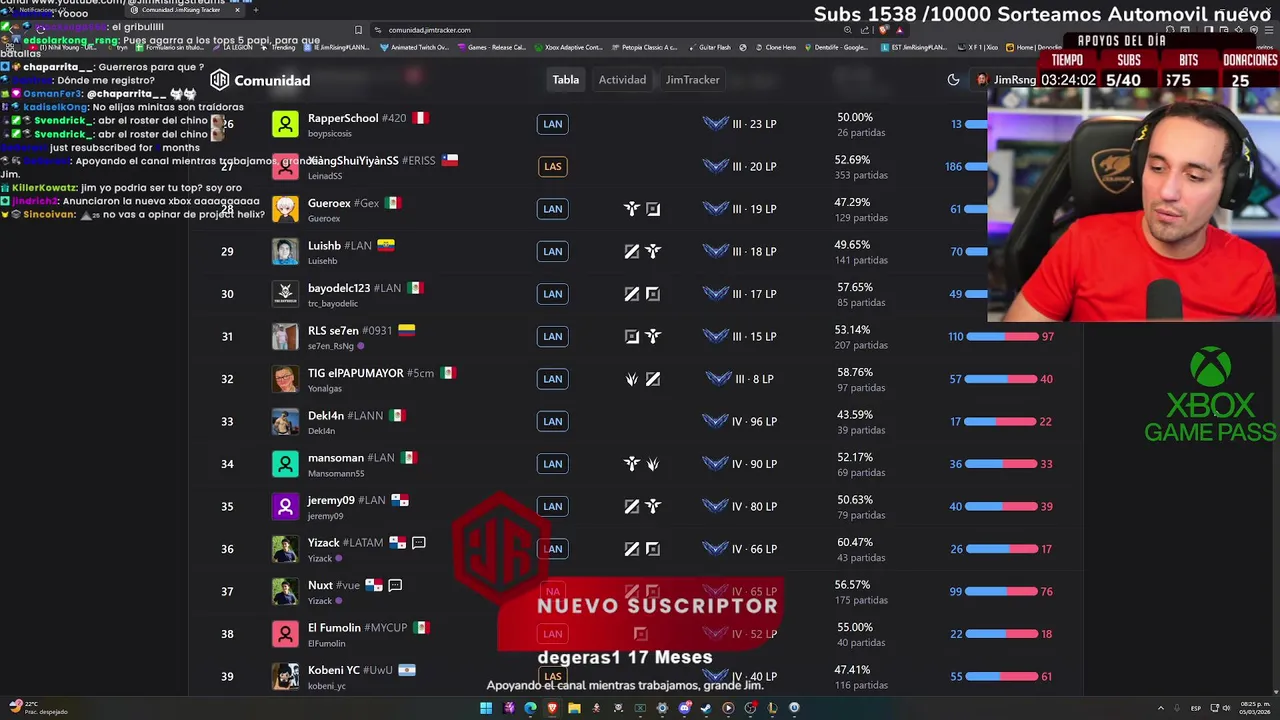Click TIG elPAPUMAYOR's first role icon

point(632,379)
